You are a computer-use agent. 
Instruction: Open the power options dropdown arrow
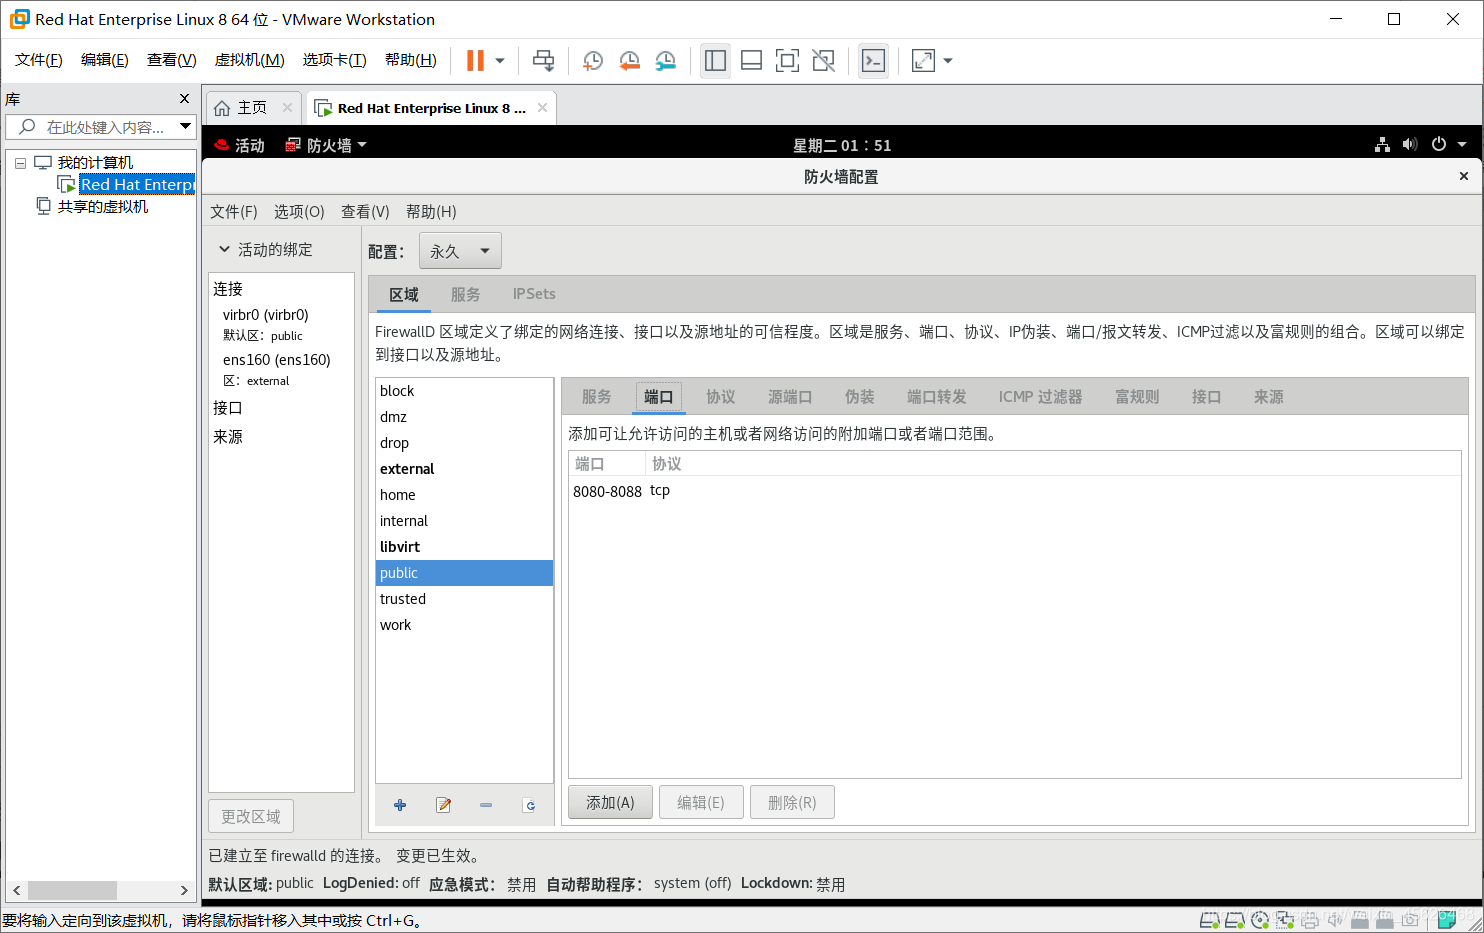[500, 61]
